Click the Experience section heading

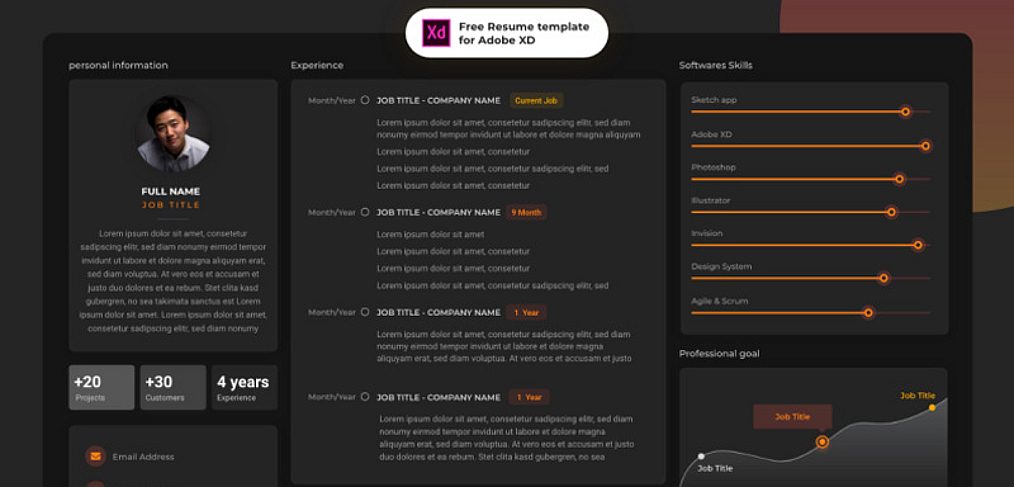pyautogui.click(x=317, y=65)
